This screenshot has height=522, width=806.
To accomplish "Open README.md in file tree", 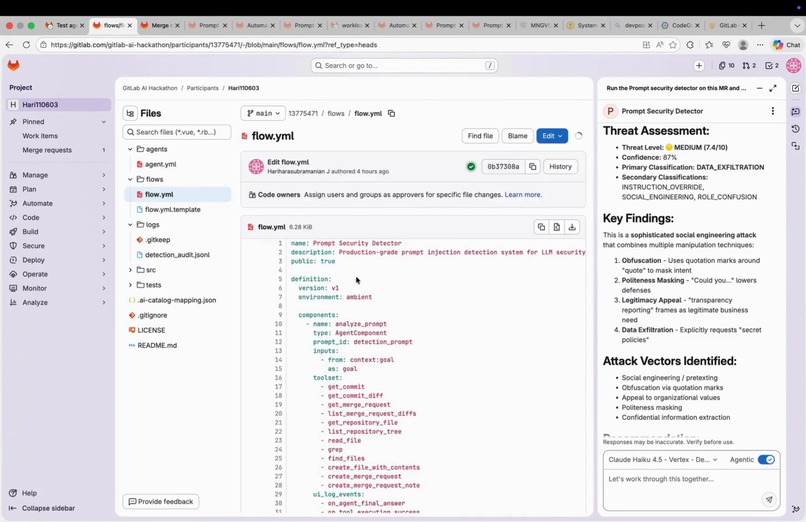I will click(x=157, y=345).
